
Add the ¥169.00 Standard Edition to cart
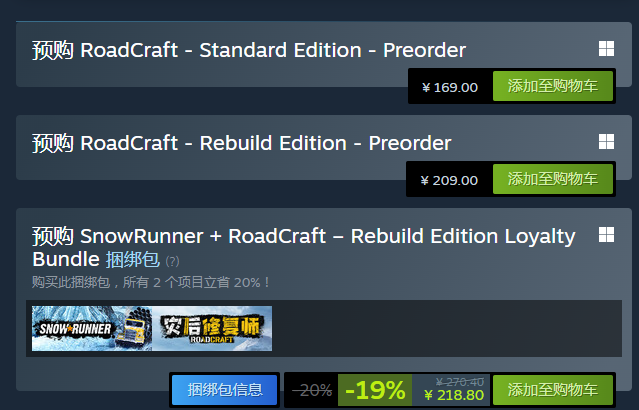coord(553,86)
